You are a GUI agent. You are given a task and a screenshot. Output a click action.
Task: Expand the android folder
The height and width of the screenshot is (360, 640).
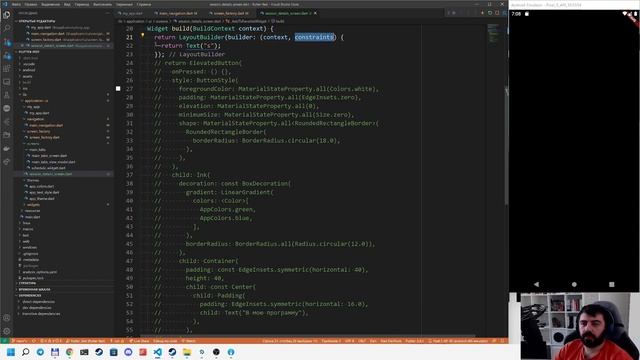[x=29, y=70]
